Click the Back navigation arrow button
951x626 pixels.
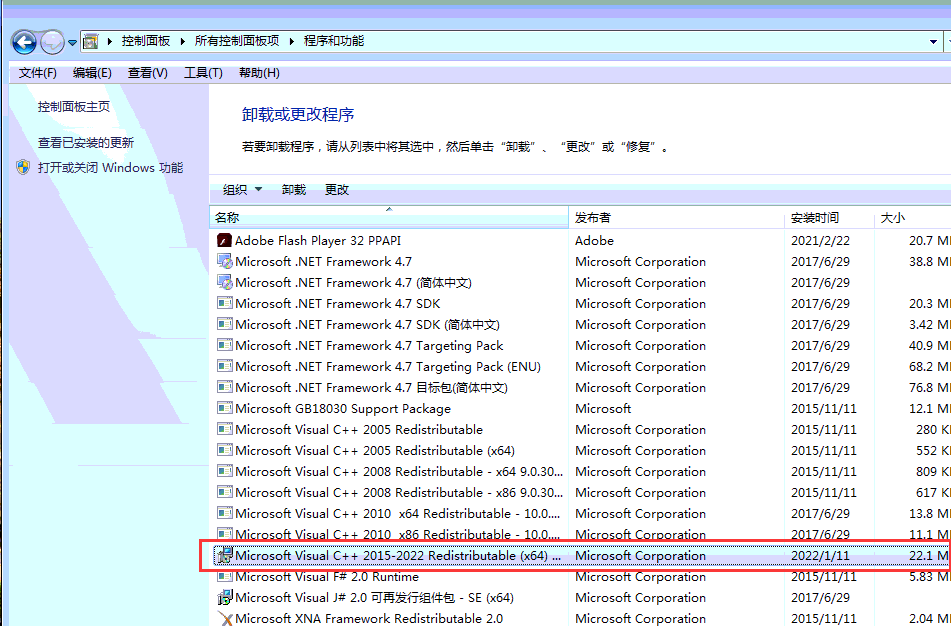(24, 42)
